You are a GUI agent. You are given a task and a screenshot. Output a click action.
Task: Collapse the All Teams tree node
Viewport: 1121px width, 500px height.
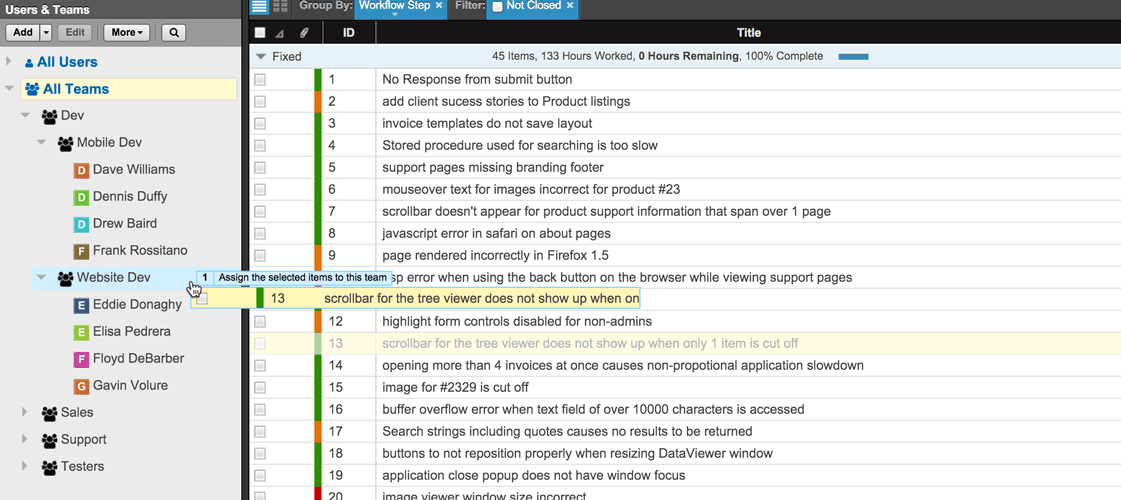[9, 89]
